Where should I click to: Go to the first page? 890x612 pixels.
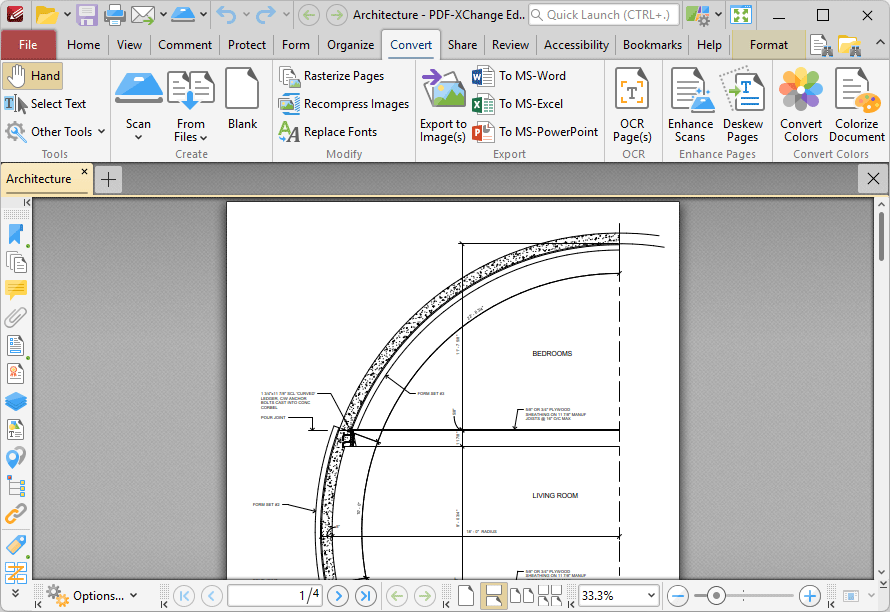[184, 596]
